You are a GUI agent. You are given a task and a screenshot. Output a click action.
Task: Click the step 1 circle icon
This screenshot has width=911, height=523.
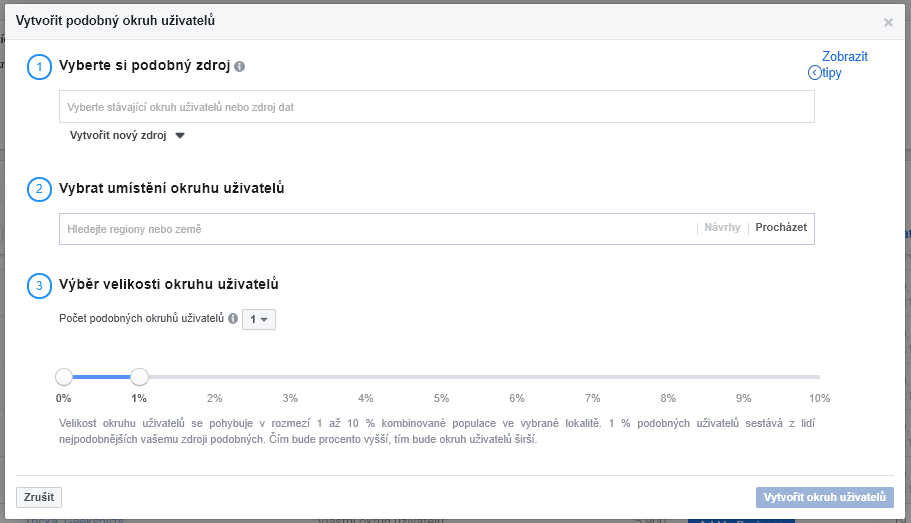40,67
